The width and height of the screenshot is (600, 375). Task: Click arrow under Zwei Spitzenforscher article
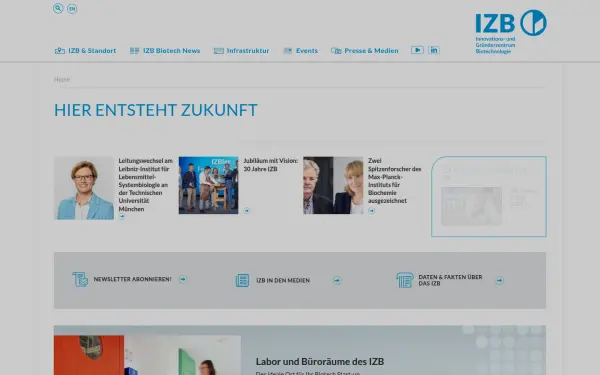pyautogui.click(x=372, y=211)
